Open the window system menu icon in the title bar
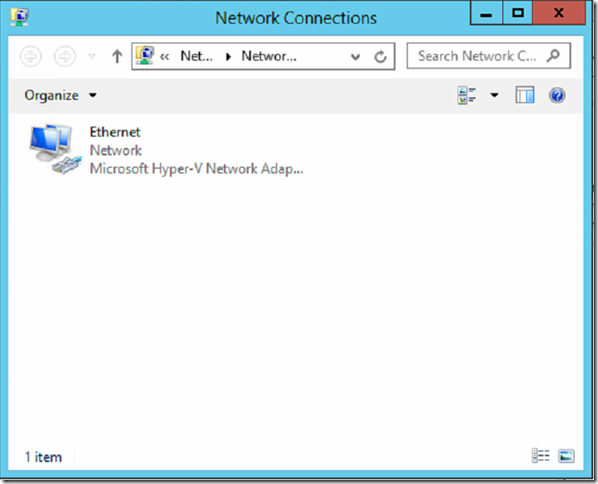 pyautogui.click(x=20, y=17)
